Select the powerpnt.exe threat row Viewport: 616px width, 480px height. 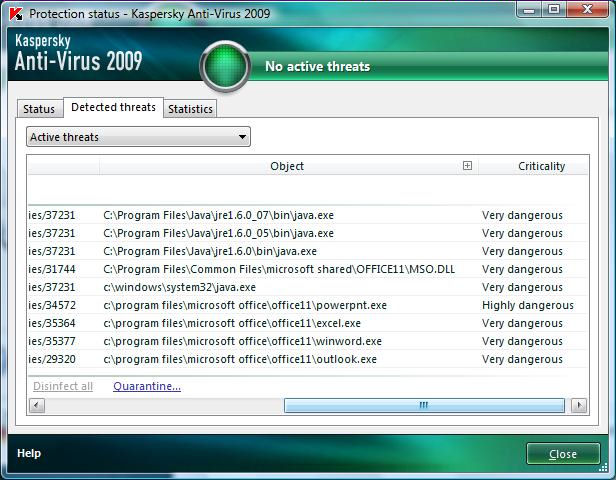(x=308, y=306)
